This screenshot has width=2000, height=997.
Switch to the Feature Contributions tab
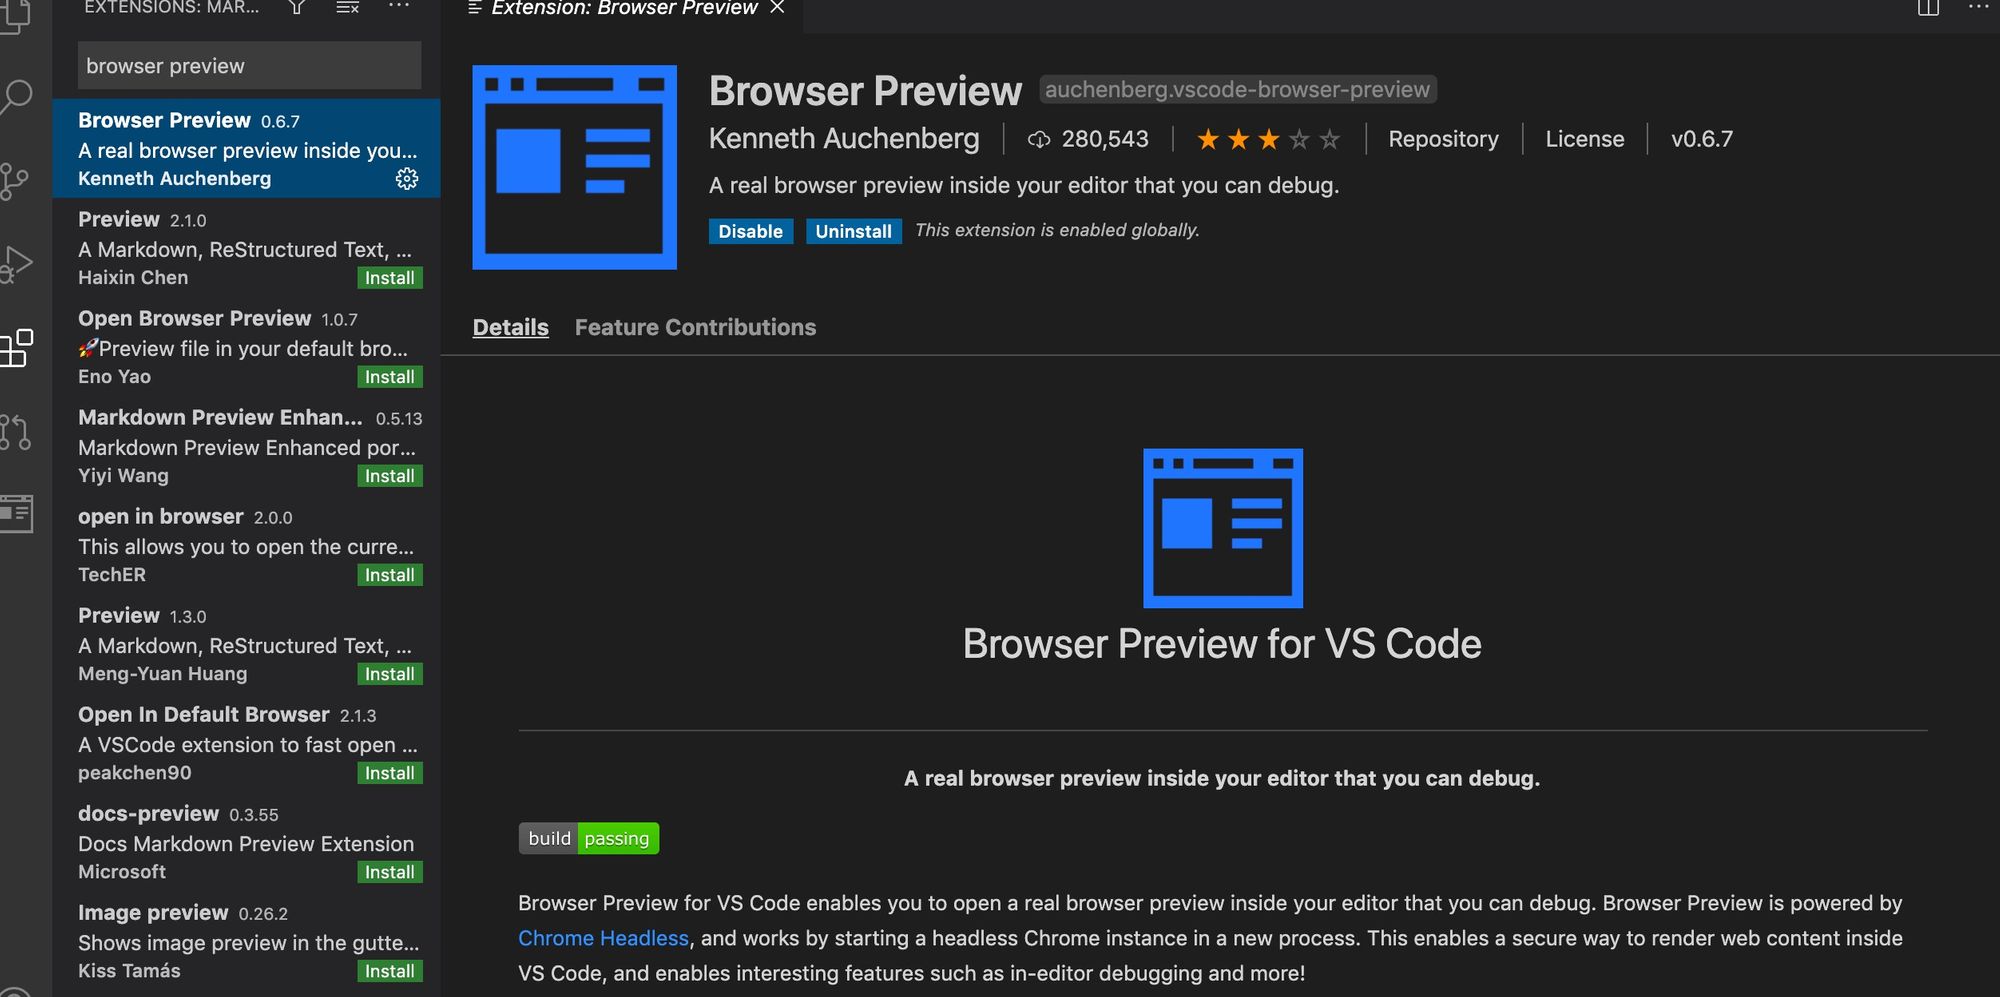(x=695, y=328)
